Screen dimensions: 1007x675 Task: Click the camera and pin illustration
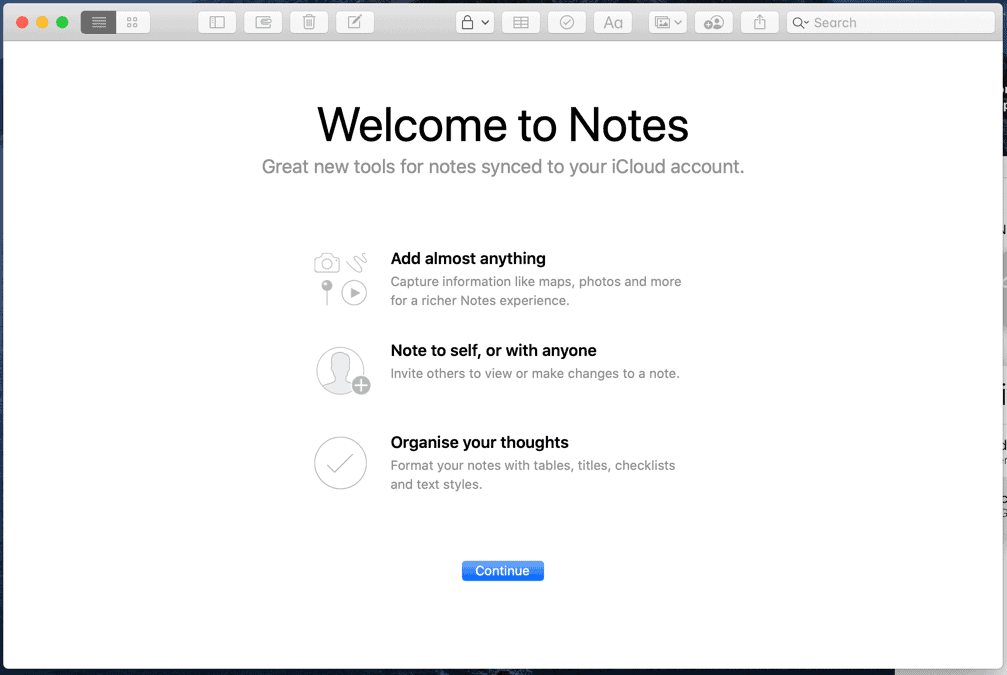click(x=341, y=278)
